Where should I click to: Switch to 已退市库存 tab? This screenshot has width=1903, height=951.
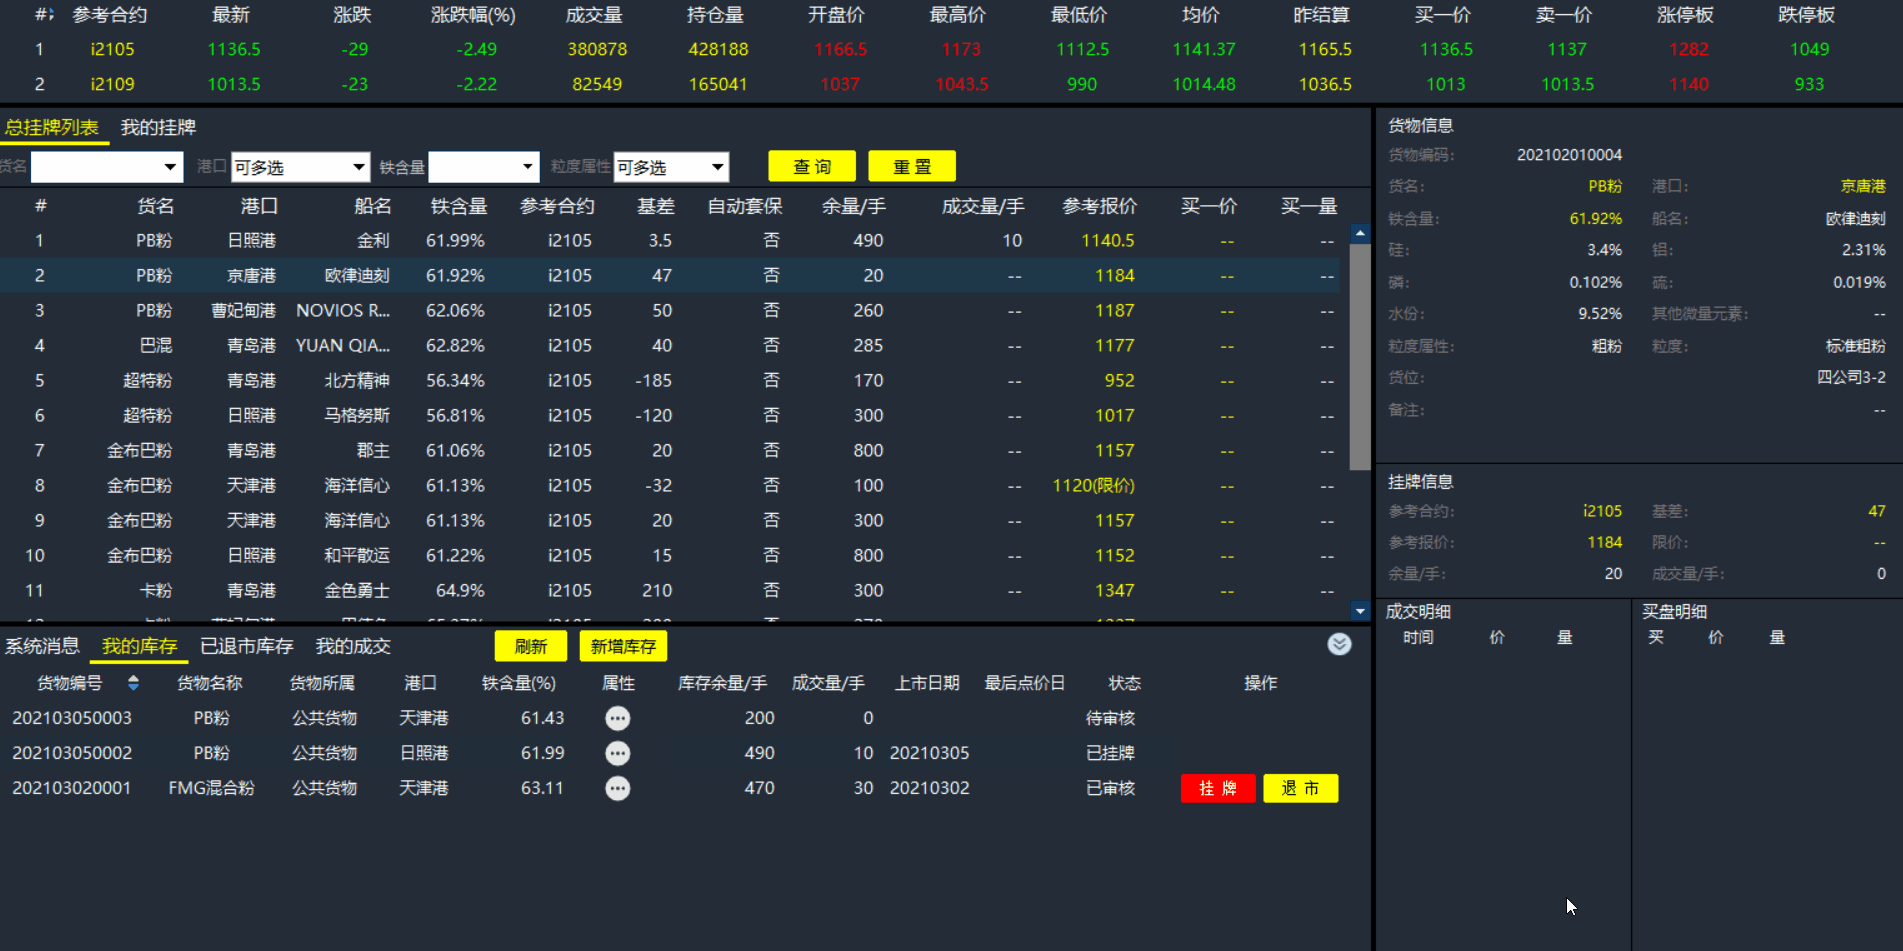coord(247,646)
